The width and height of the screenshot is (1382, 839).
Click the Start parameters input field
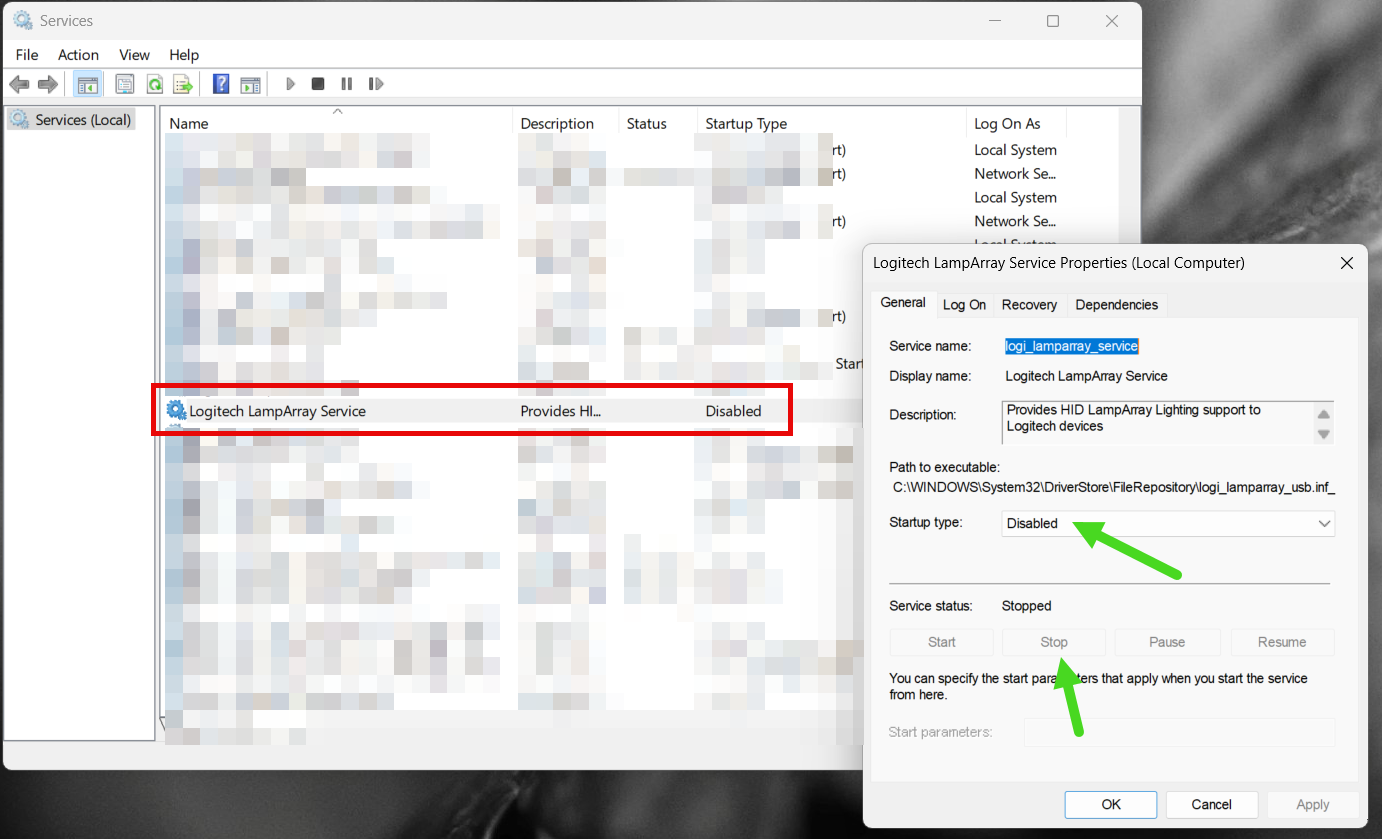(x=1179, y=732)
